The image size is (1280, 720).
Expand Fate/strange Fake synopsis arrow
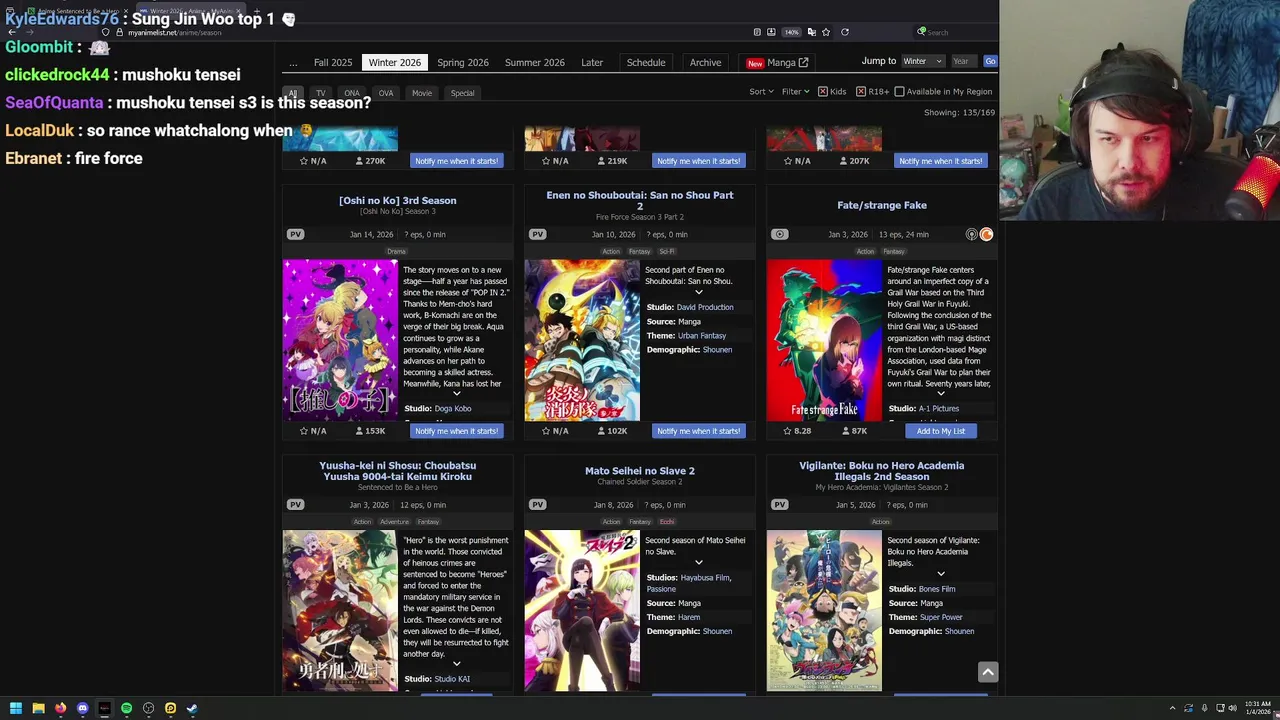941,393
